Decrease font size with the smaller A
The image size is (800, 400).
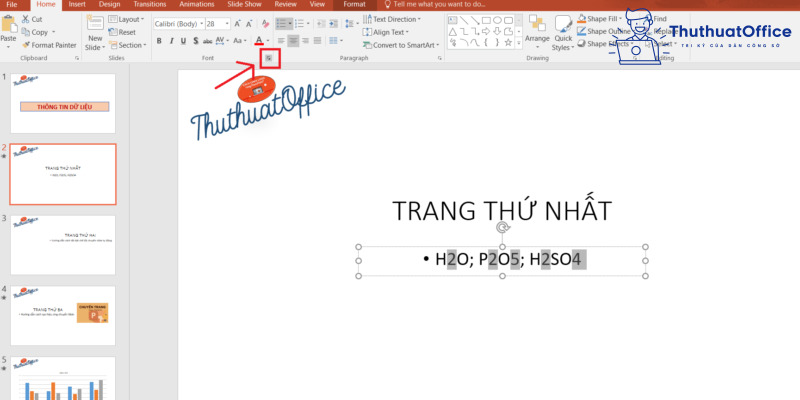pyautogui.click(x=249, y=24)
